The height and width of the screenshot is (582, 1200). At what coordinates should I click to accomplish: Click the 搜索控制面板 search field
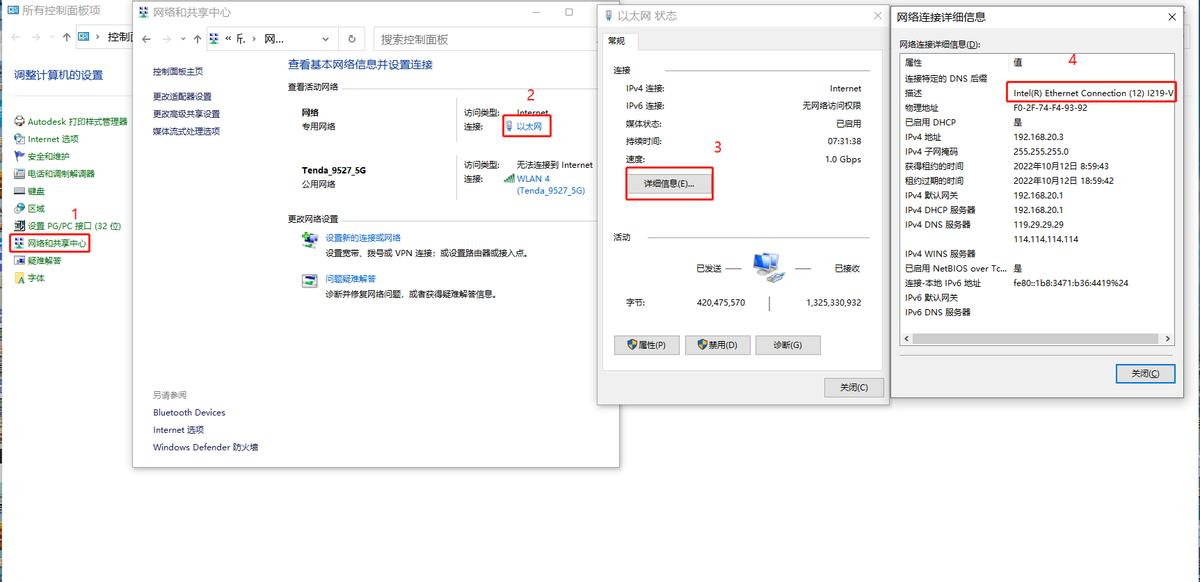[480, 39]
